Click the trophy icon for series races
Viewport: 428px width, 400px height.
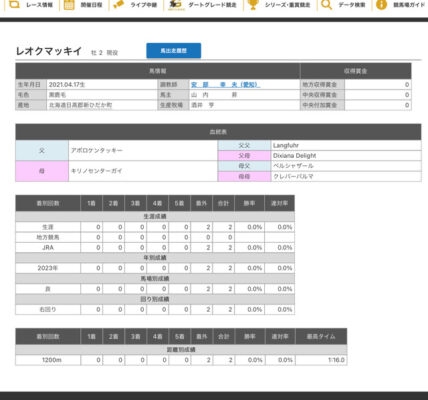point(253,4)
